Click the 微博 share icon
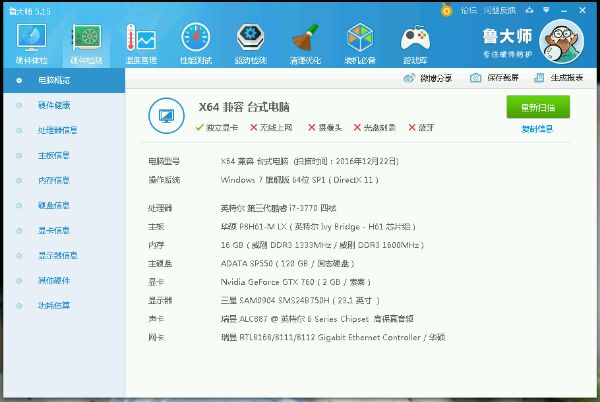The width and height of the screenshot is (600, 402). 409,78
